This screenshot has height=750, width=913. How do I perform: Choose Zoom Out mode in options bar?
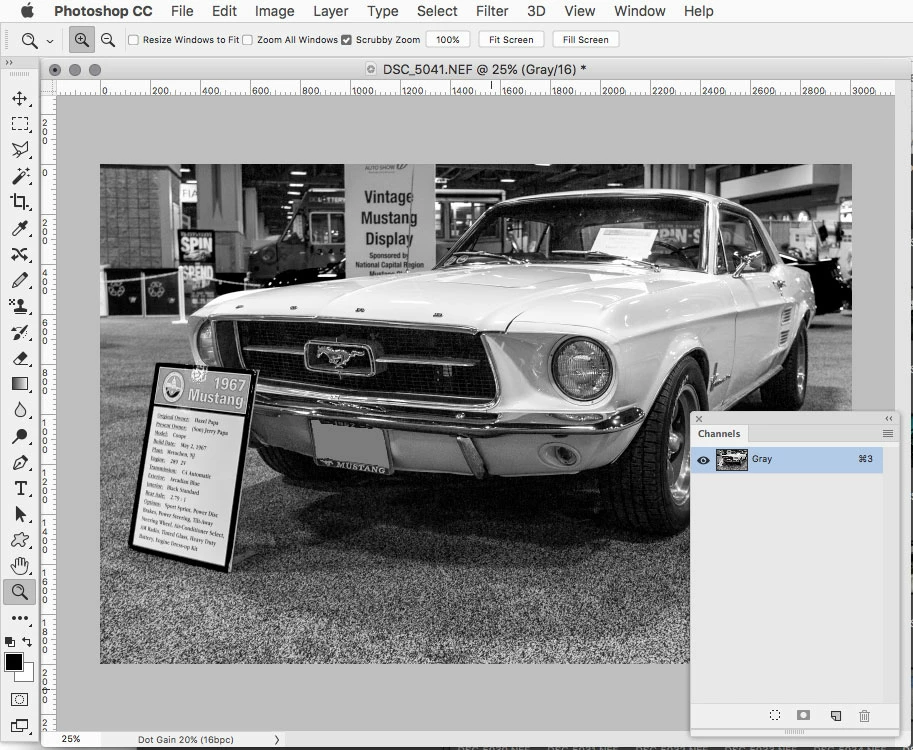click(x=108, y=40)
